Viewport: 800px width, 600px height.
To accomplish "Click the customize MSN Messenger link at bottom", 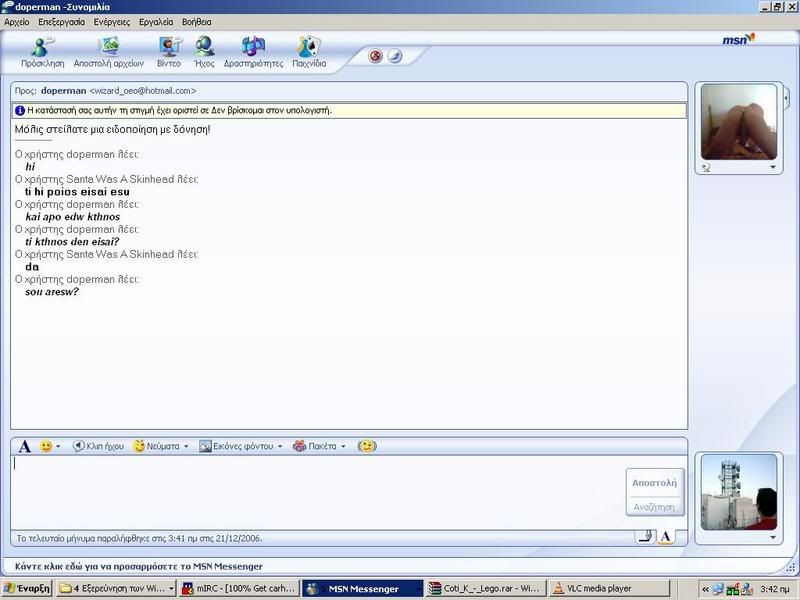I will coord(139,566).
